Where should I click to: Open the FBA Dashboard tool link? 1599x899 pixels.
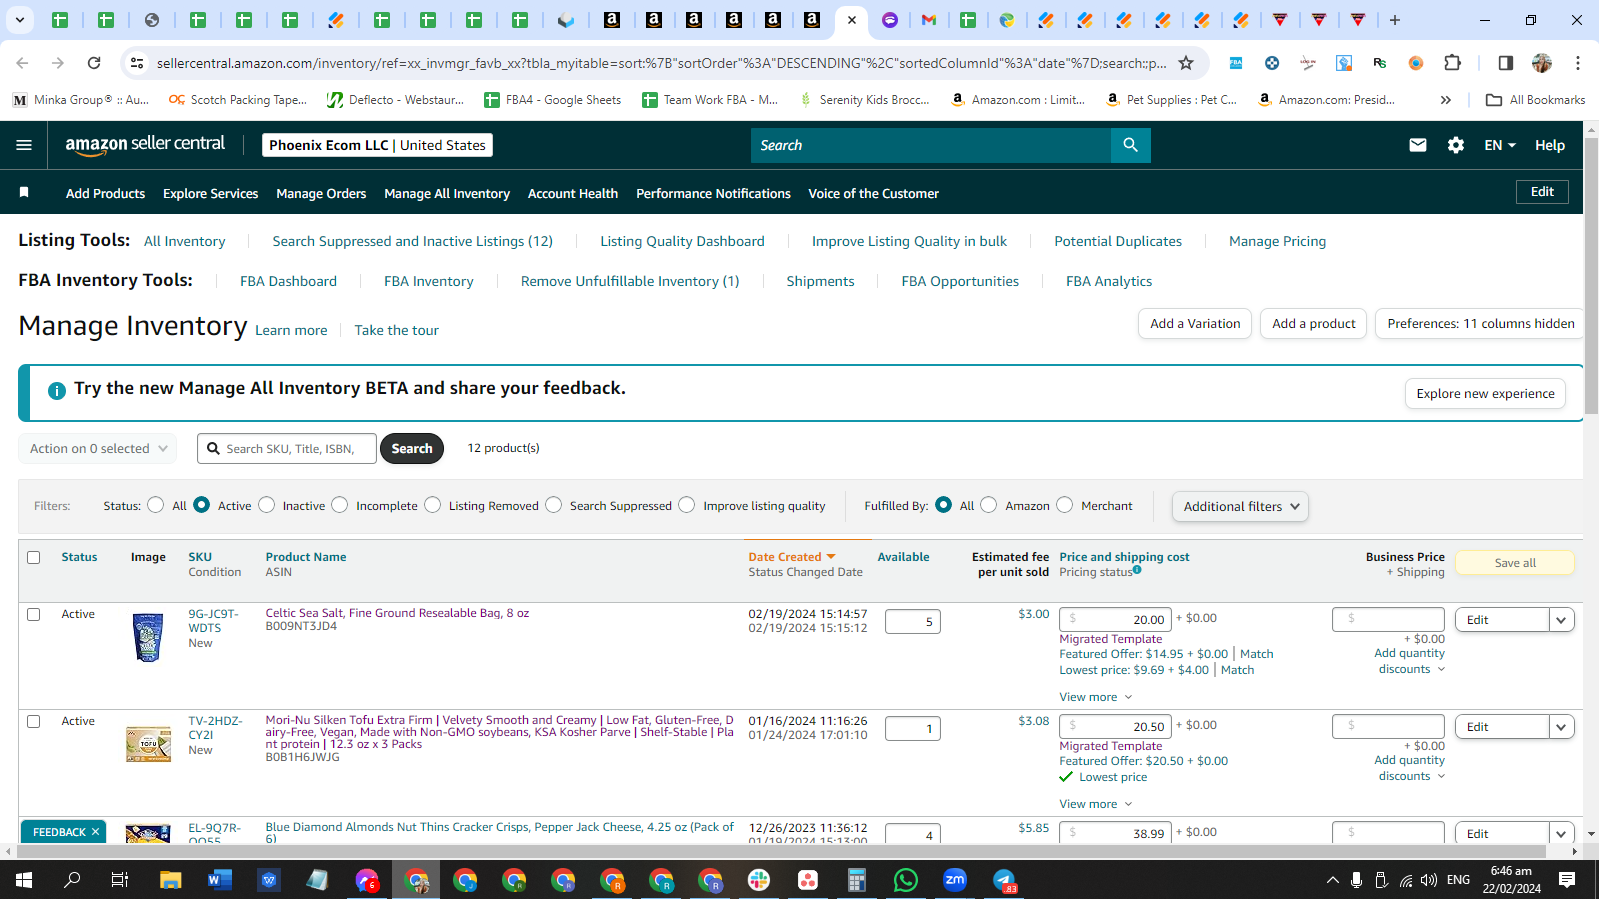[288, 281]
